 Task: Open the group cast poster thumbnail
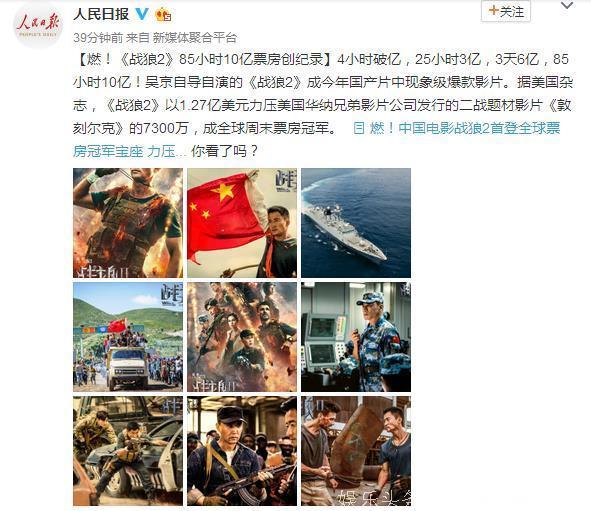pos(242,337)
